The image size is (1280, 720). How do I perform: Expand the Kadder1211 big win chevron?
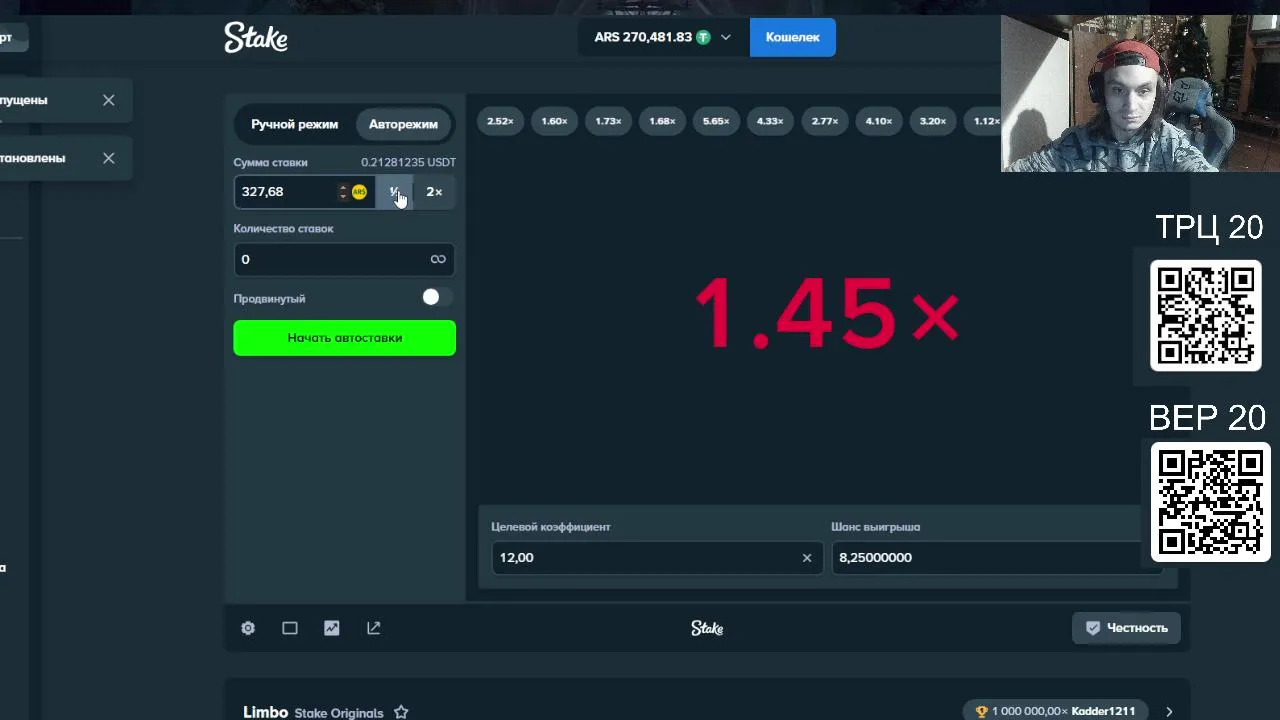1169,711
